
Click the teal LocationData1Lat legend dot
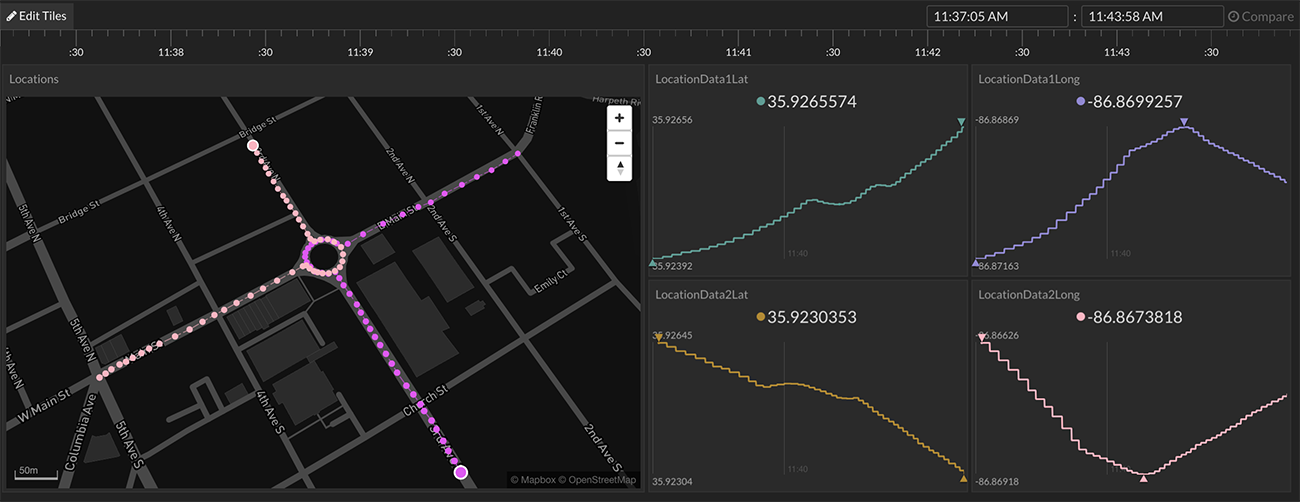[x=761, y=102]
